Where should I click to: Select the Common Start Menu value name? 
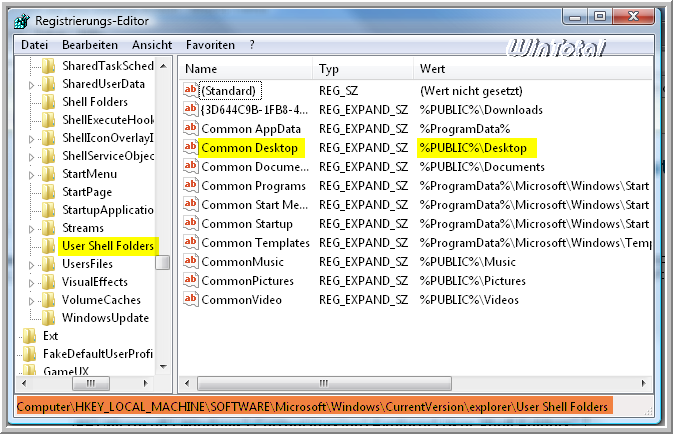point(255,204)
